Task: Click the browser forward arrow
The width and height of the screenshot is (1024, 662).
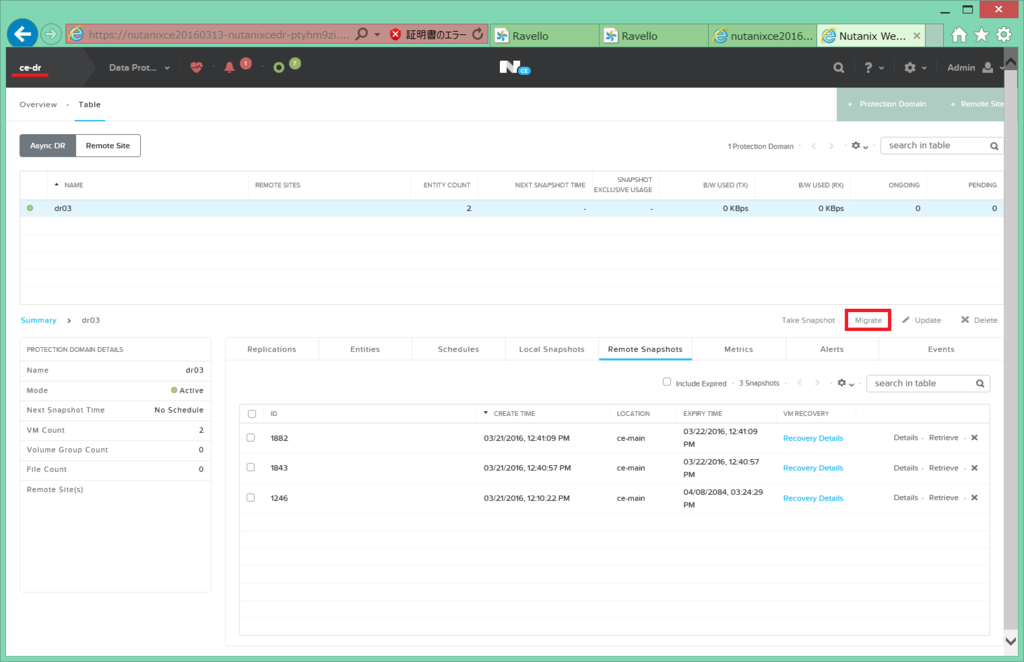Action: coord(51,34)
